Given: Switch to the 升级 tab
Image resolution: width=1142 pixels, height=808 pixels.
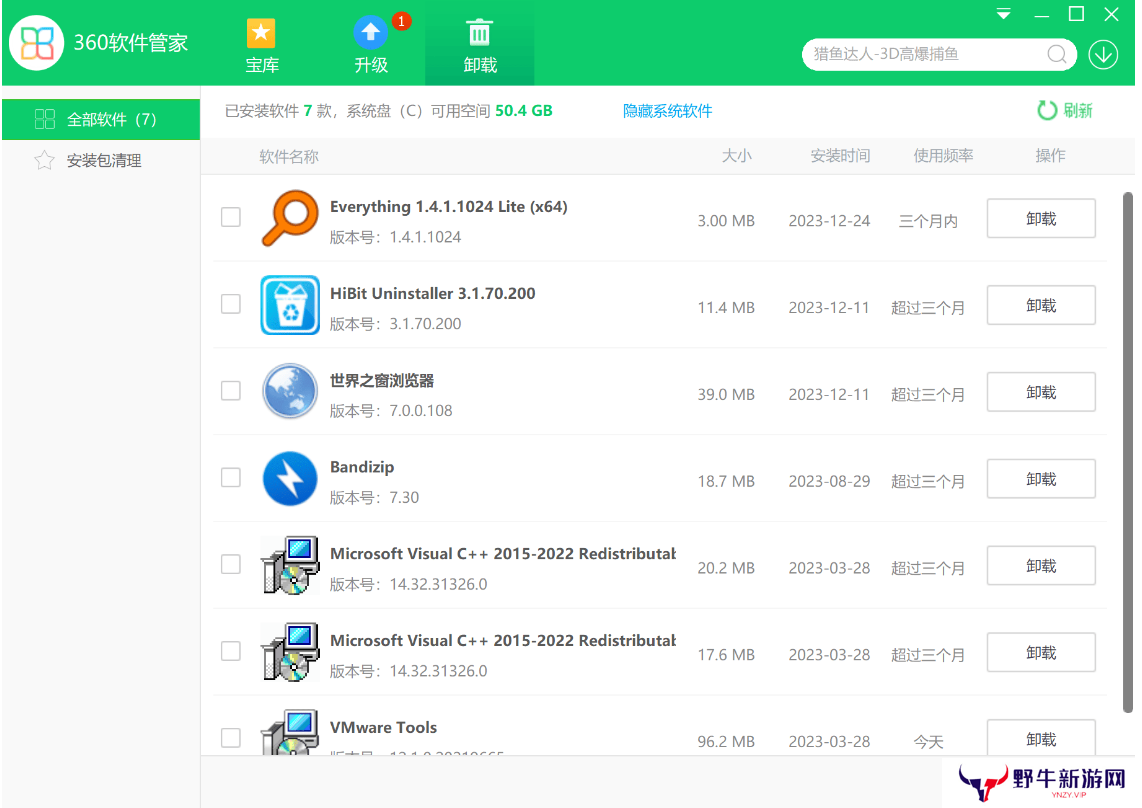Looking at the screenshot, I should point(371,47).
